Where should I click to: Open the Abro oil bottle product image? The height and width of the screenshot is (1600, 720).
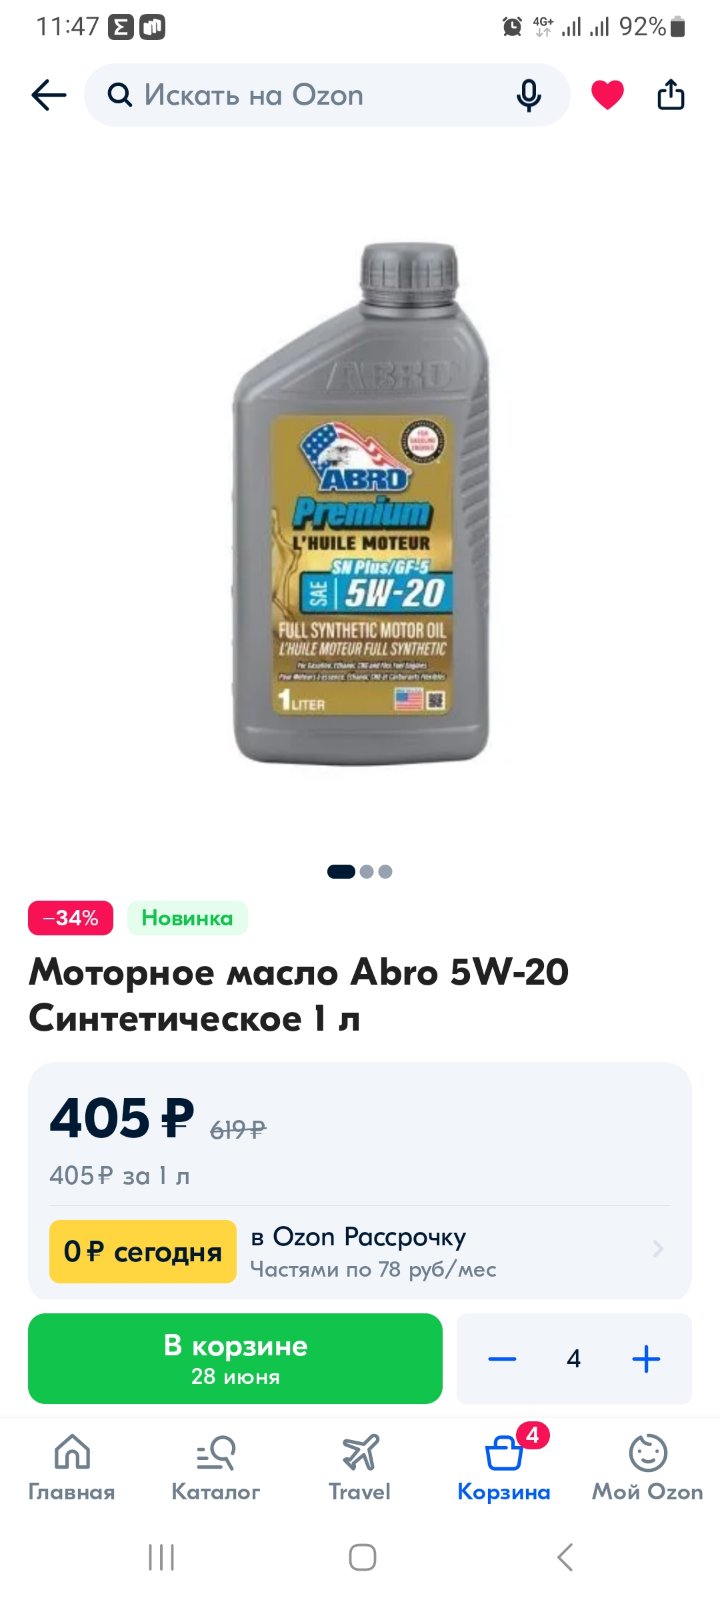click(360, 503)
